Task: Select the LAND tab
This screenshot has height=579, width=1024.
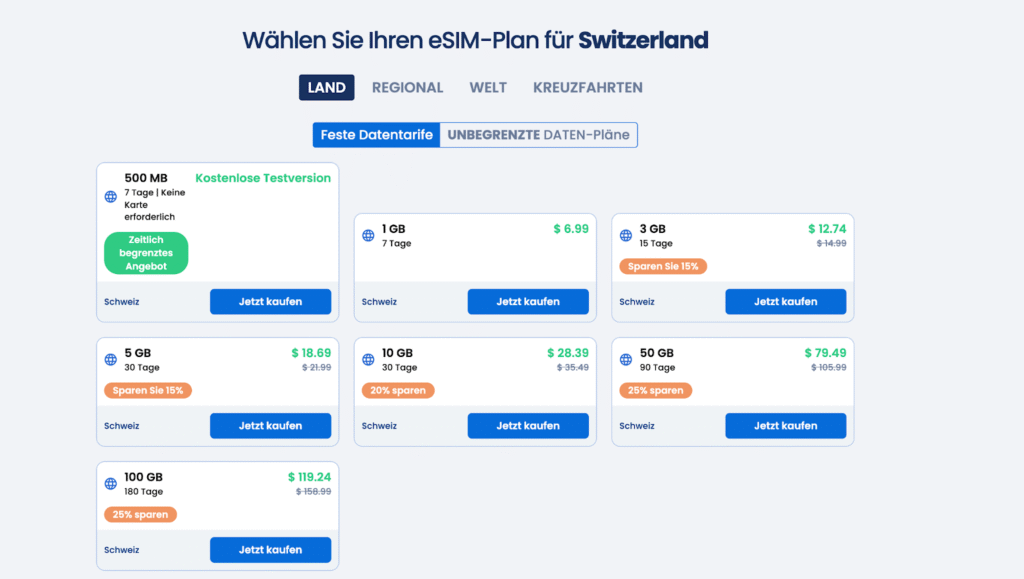Action: (x=326, y=87)
